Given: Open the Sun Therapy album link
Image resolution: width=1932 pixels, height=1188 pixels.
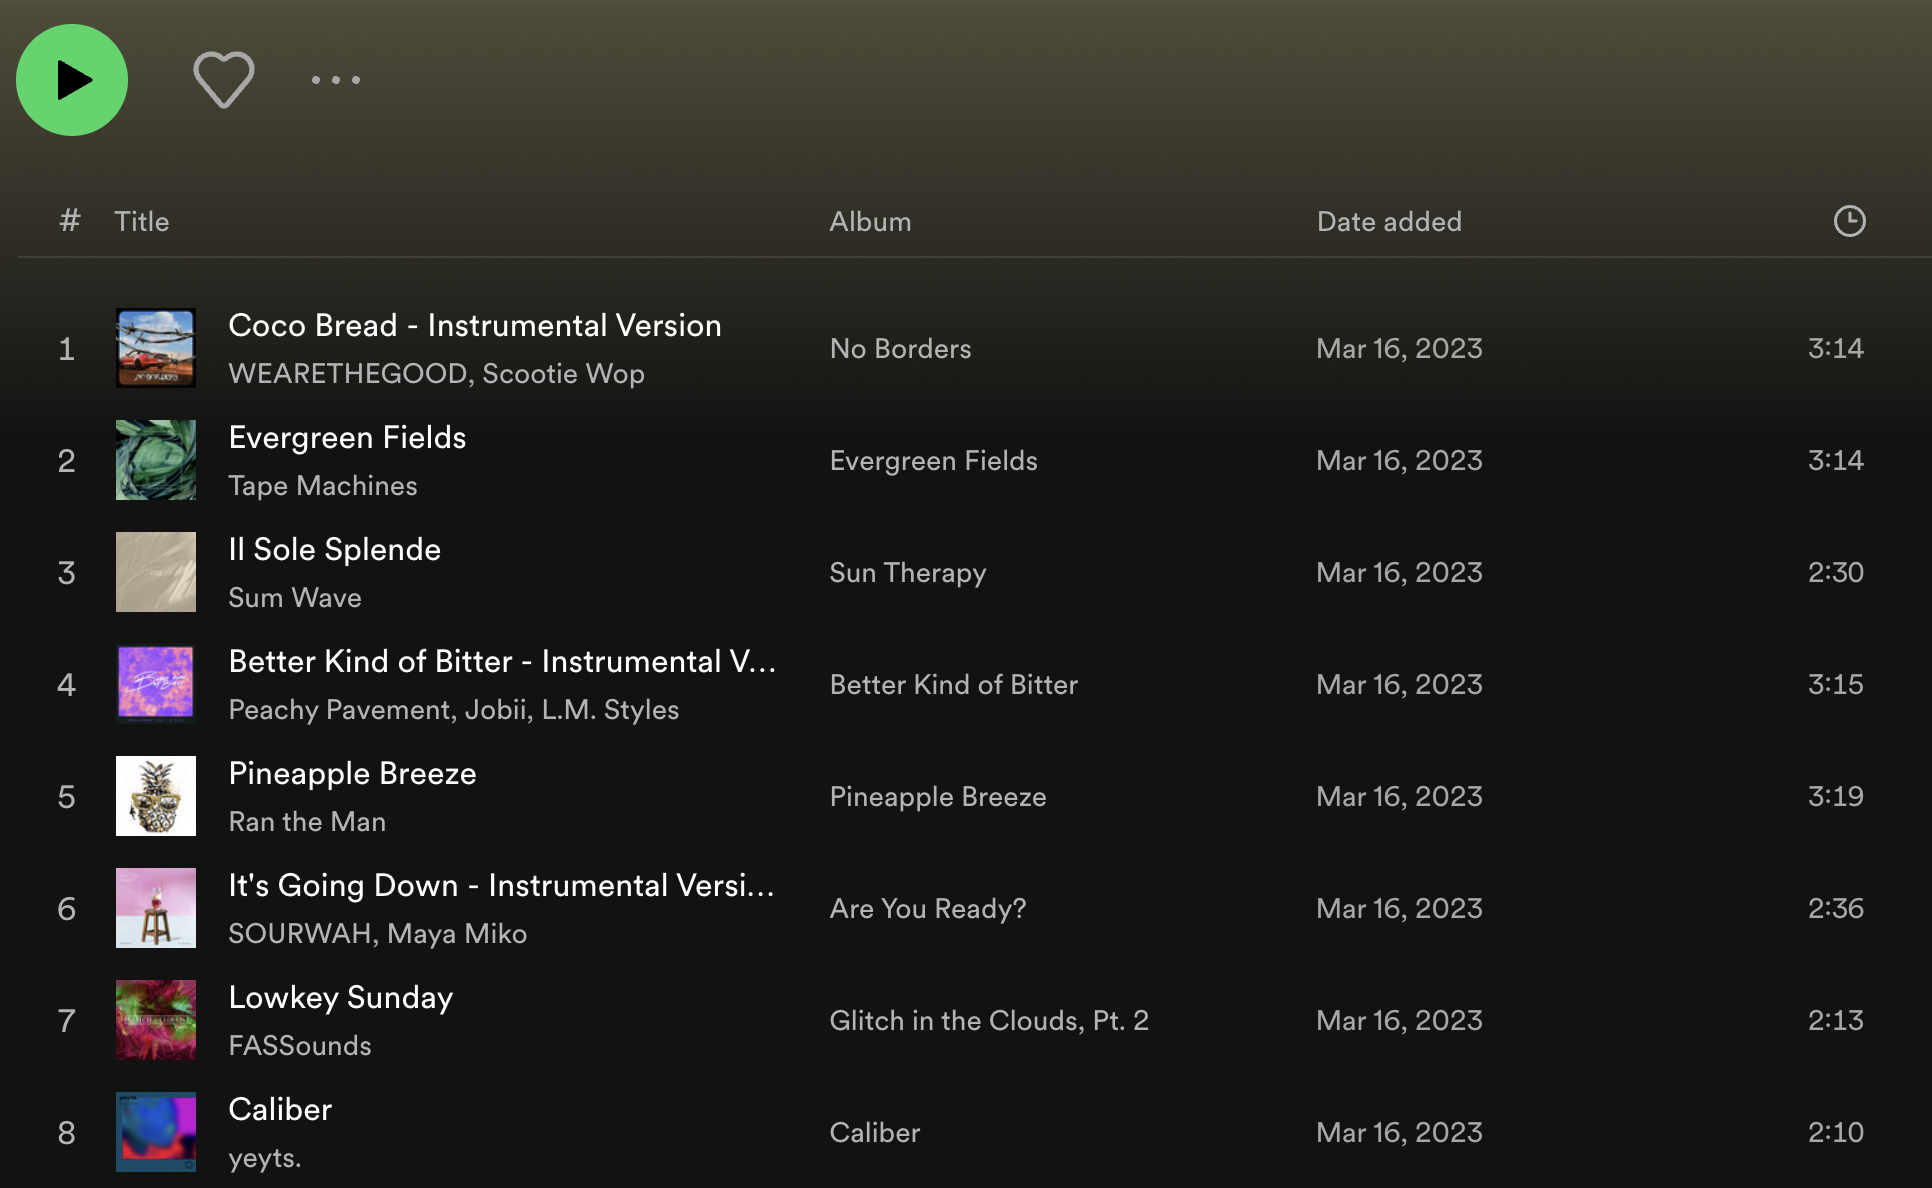Looking at the screenshot, I should tap(907, 573).
